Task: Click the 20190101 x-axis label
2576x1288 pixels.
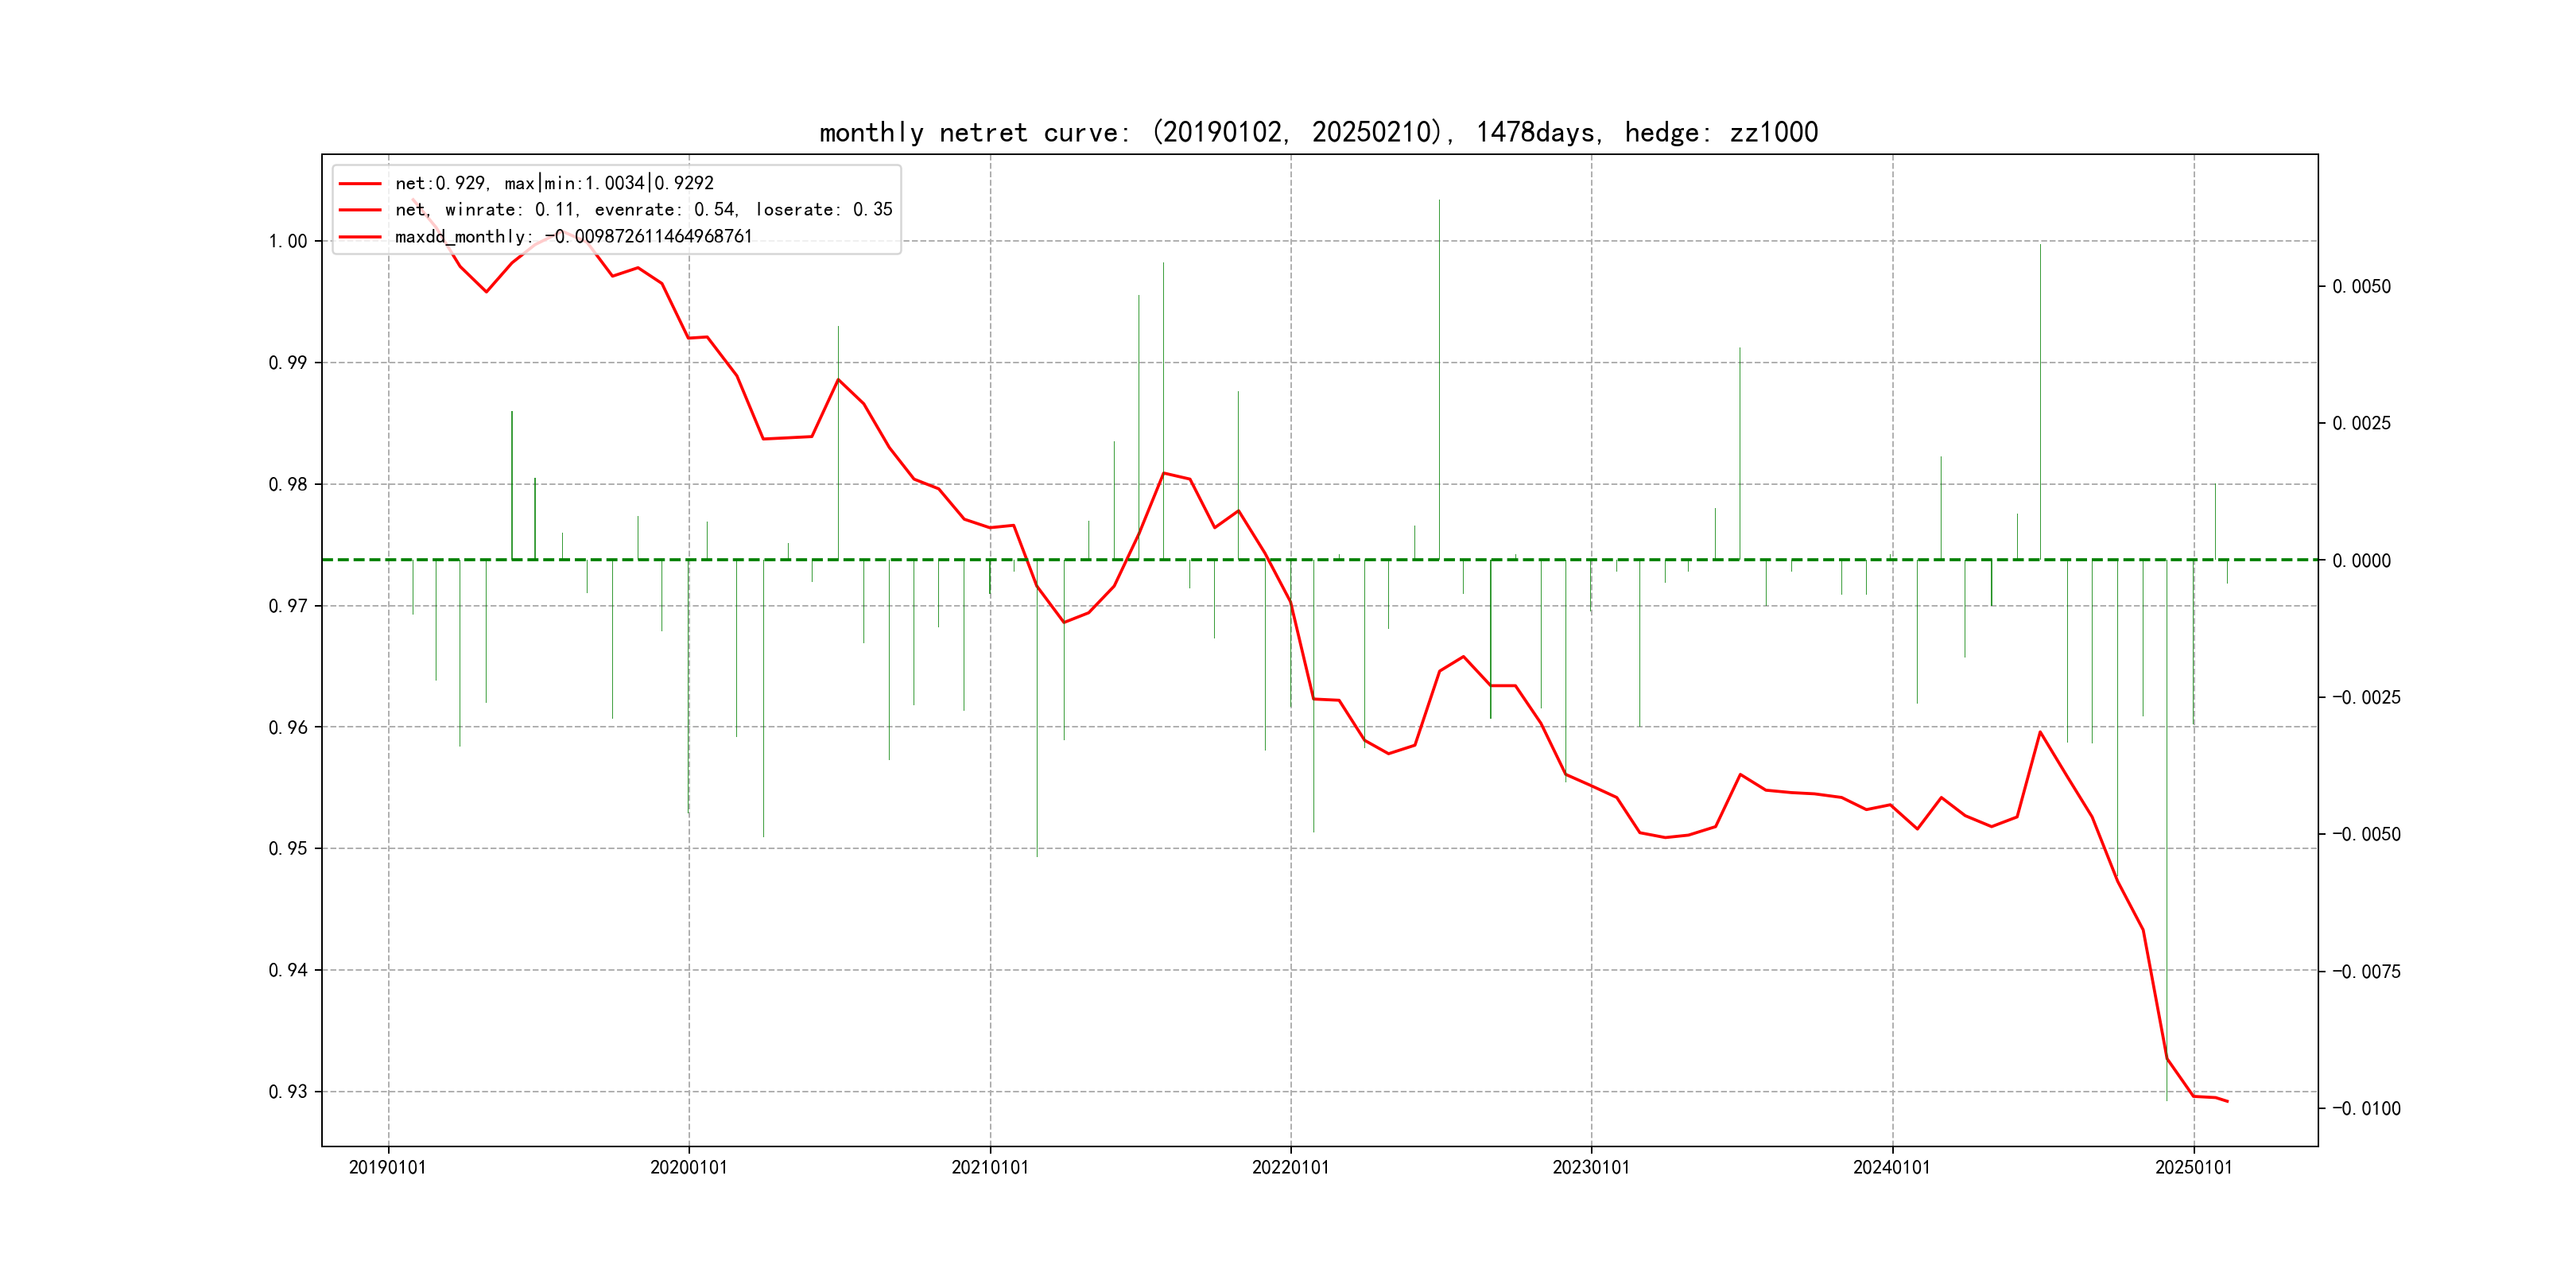Action: tap(387, 1168)
